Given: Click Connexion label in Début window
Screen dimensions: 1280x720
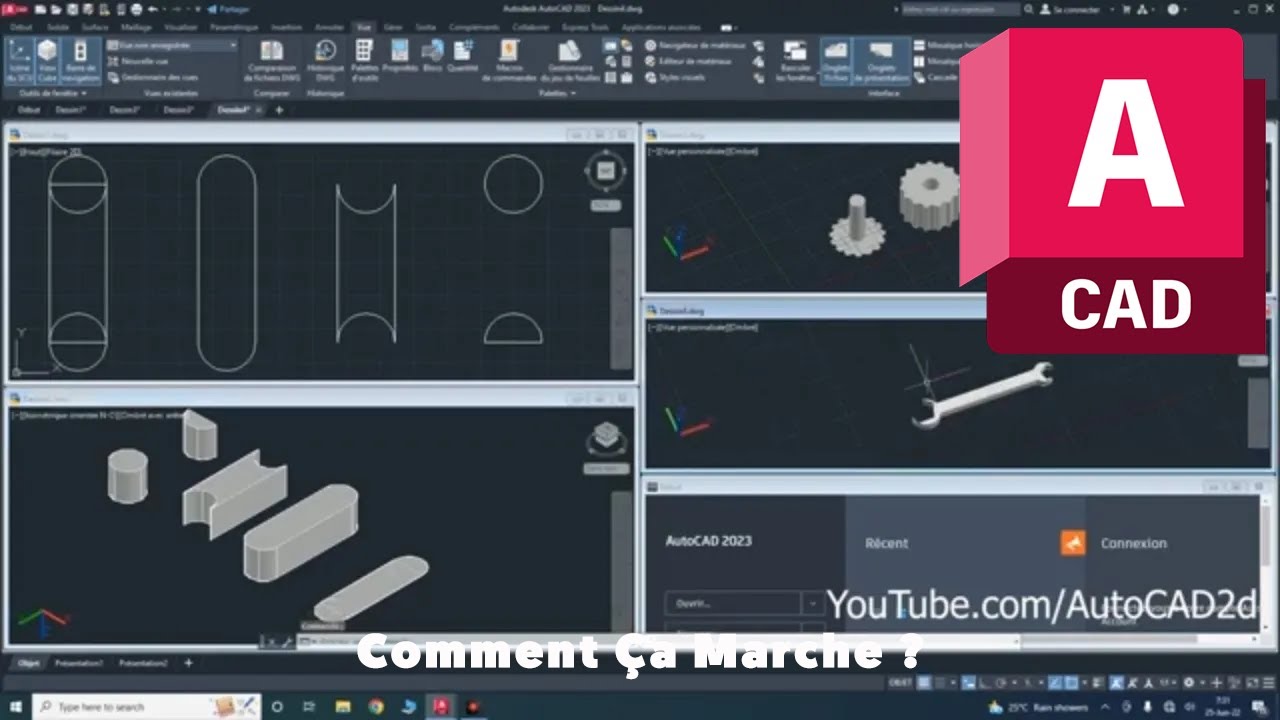Looking at the screenshot, I should [1134, 543].
